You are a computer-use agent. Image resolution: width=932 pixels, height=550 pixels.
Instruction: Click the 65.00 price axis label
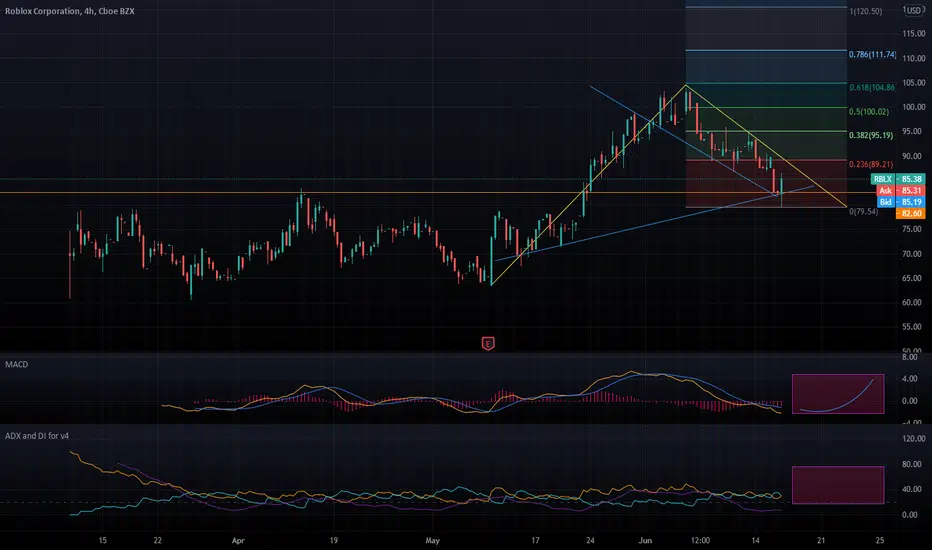[x=914, y=278]
